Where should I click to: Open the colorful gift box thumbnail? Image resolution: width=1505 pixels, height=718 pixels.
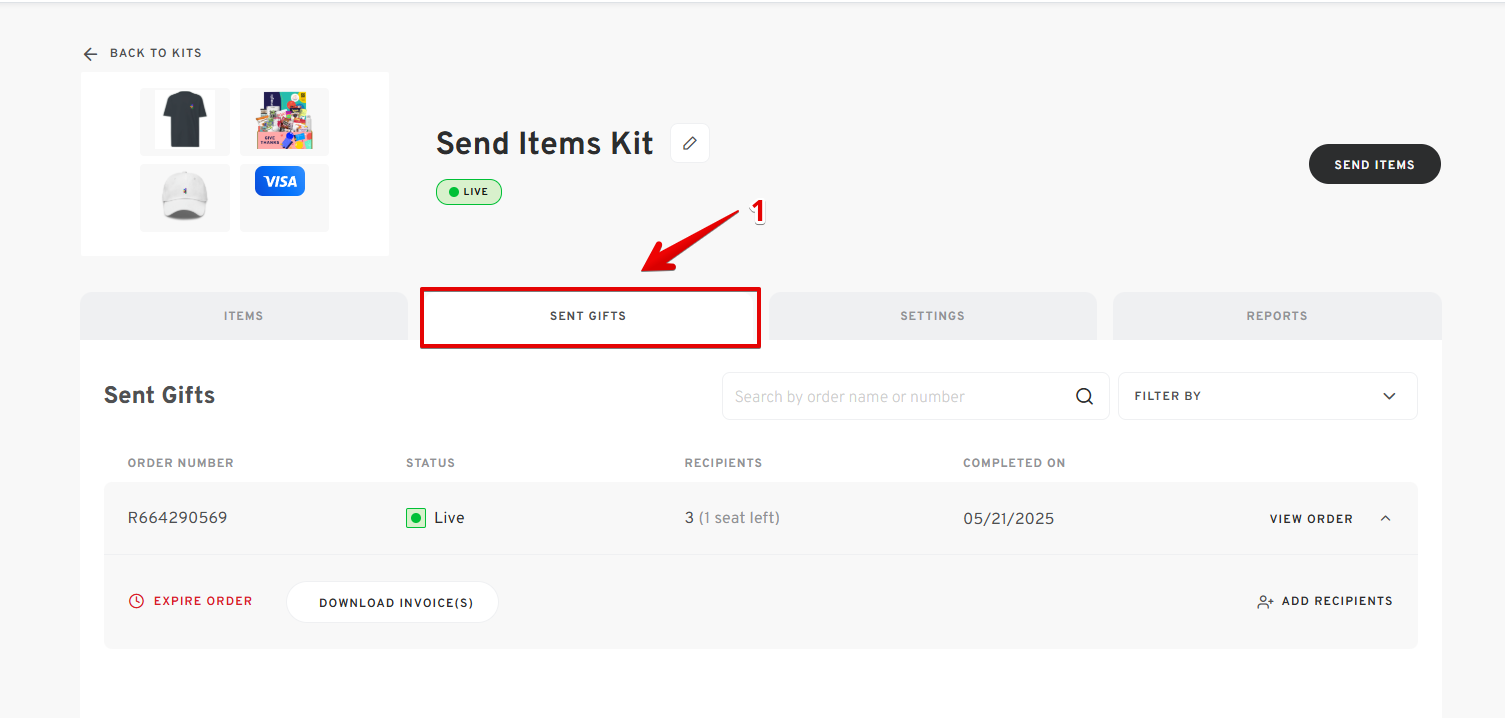(x=285, y=121)
